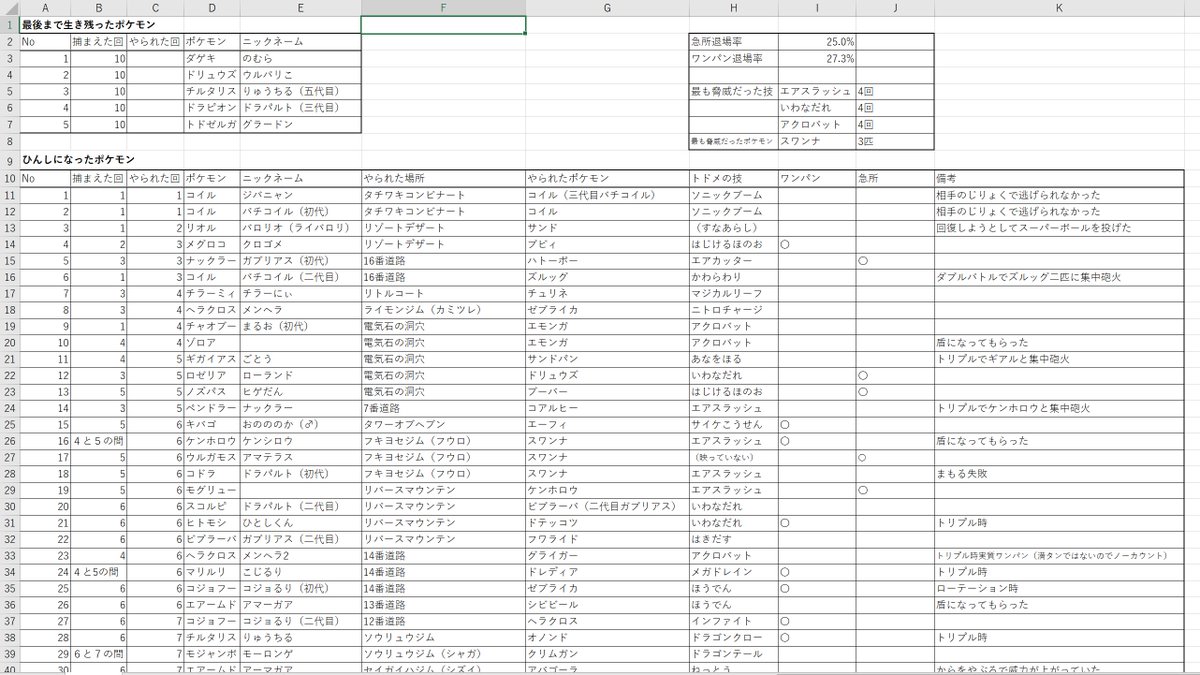The image size is (1200, 675).
Task: Select the move cell サイケこうせん
Action: click(733, 425)
